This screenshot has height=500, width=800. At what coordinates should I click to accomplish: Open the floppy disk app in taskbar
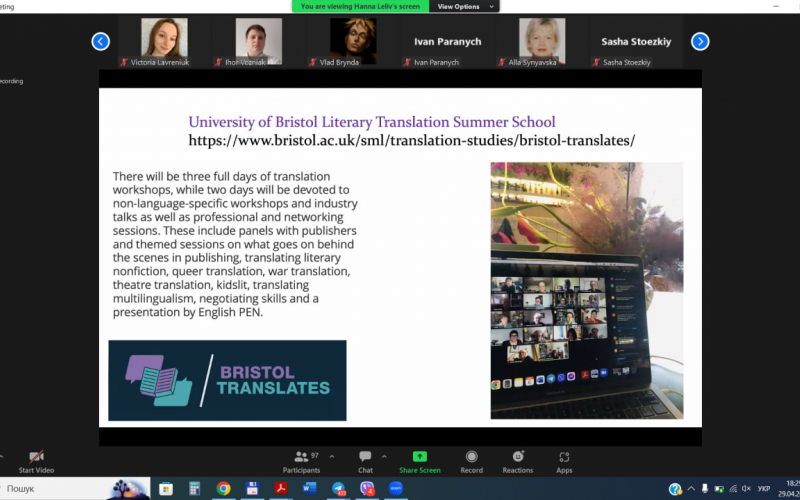(x=252, y=489)
